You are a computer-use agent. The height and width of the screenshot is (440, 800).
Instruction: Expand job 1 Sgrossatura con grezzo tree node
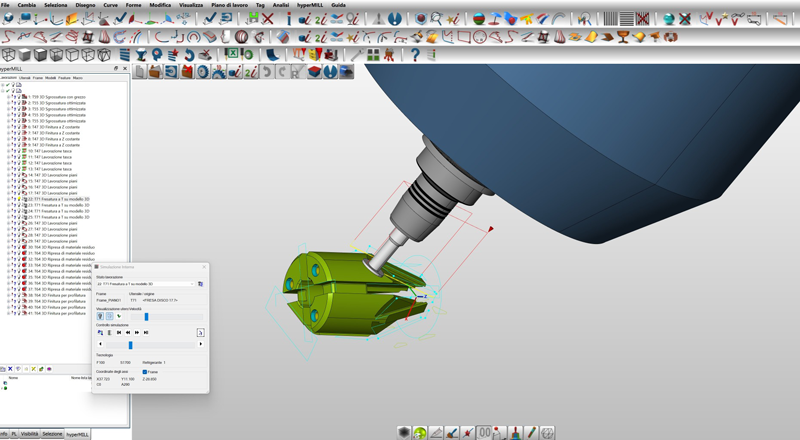pos(8,97)
